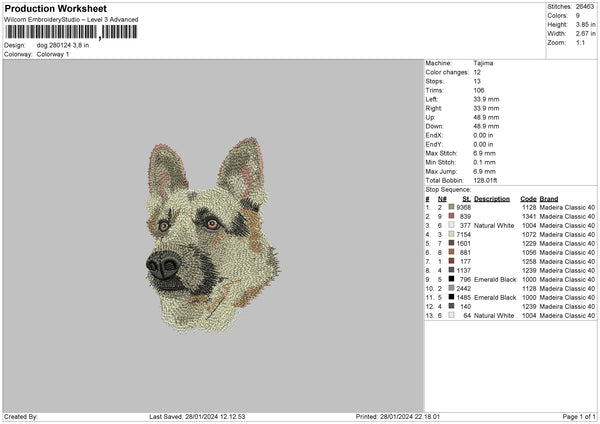
Task: Pick the beige swatch for stop 4
Action: tap(453, 234)
